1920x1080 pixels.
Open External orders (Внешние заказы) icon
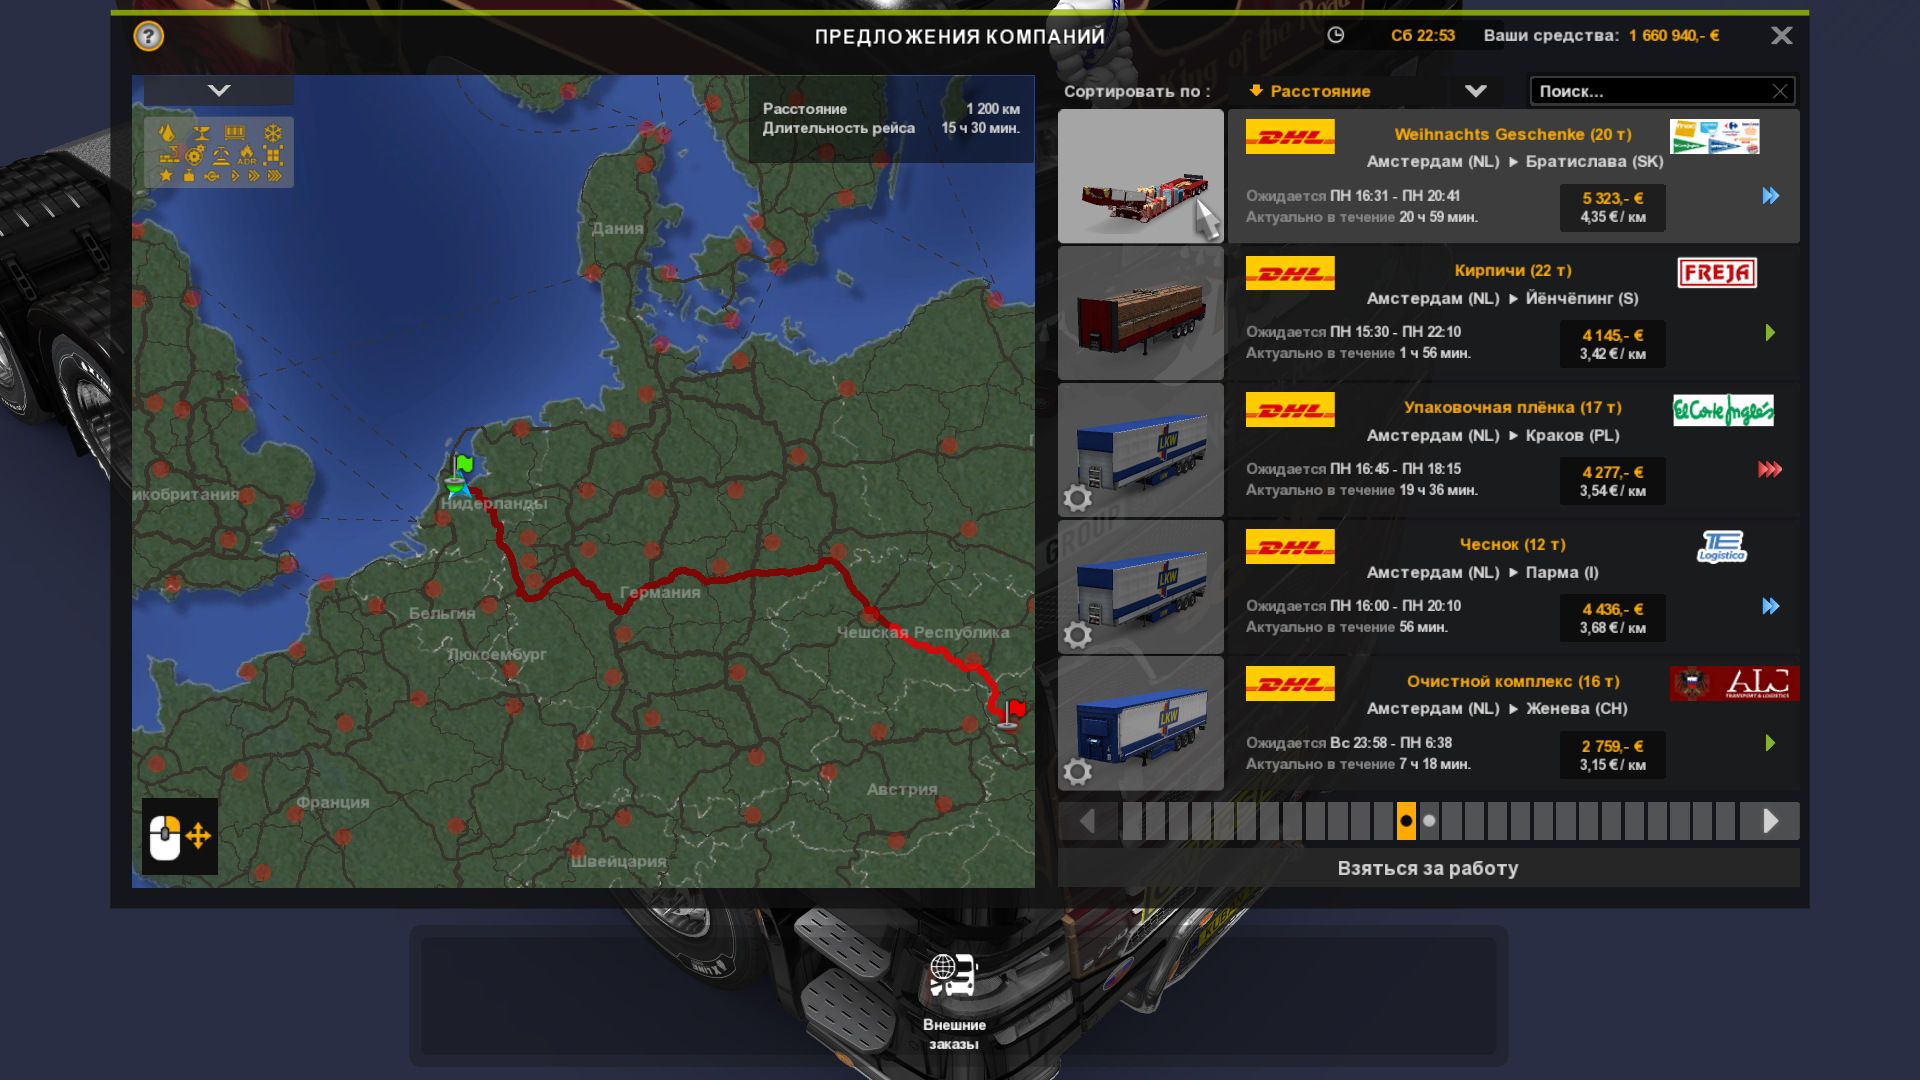coord(953,975)
